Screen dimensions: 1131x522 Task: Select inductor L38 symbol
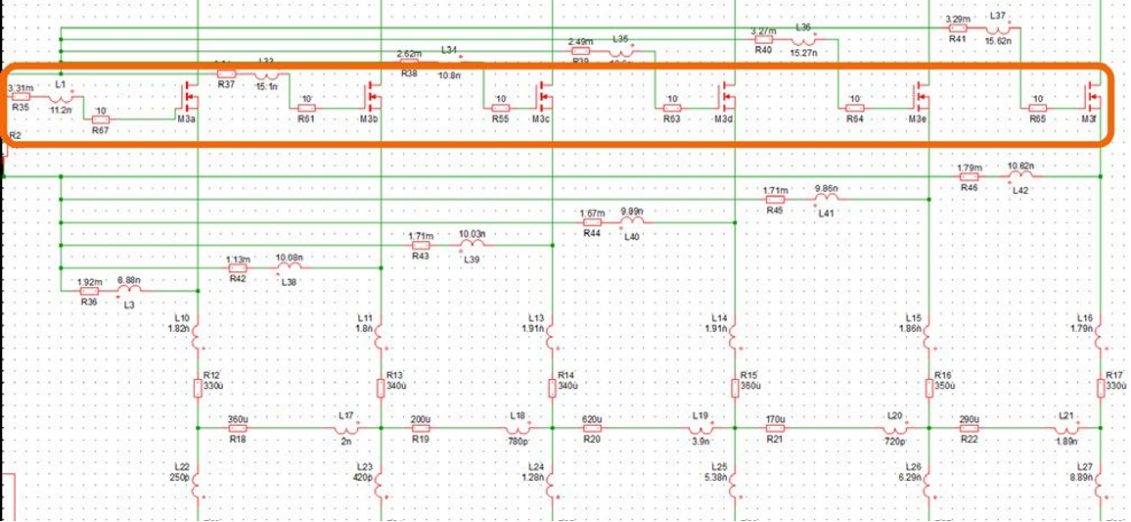click(289, 267)
